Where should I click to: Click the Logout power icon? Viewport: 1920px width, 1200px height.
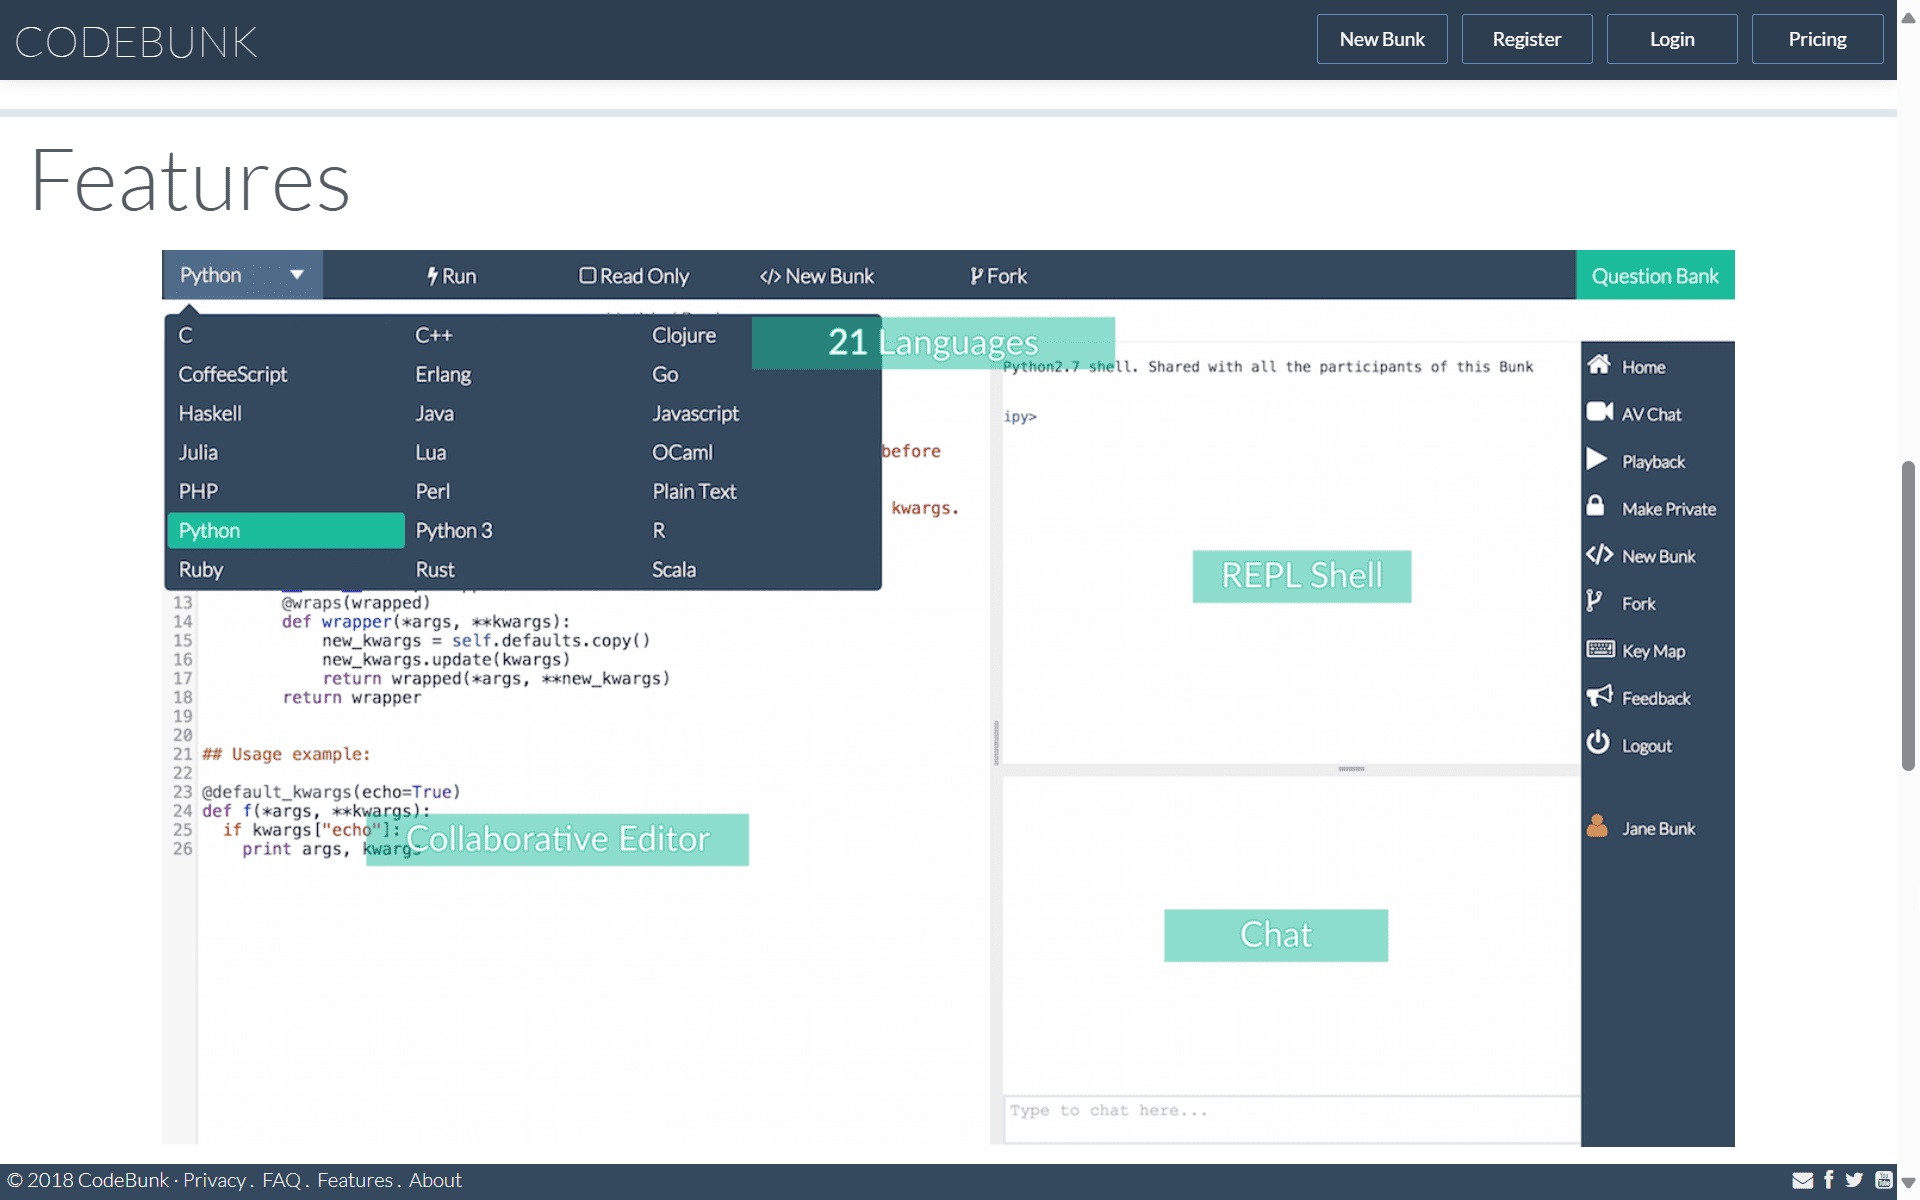tap(1598, 743)
